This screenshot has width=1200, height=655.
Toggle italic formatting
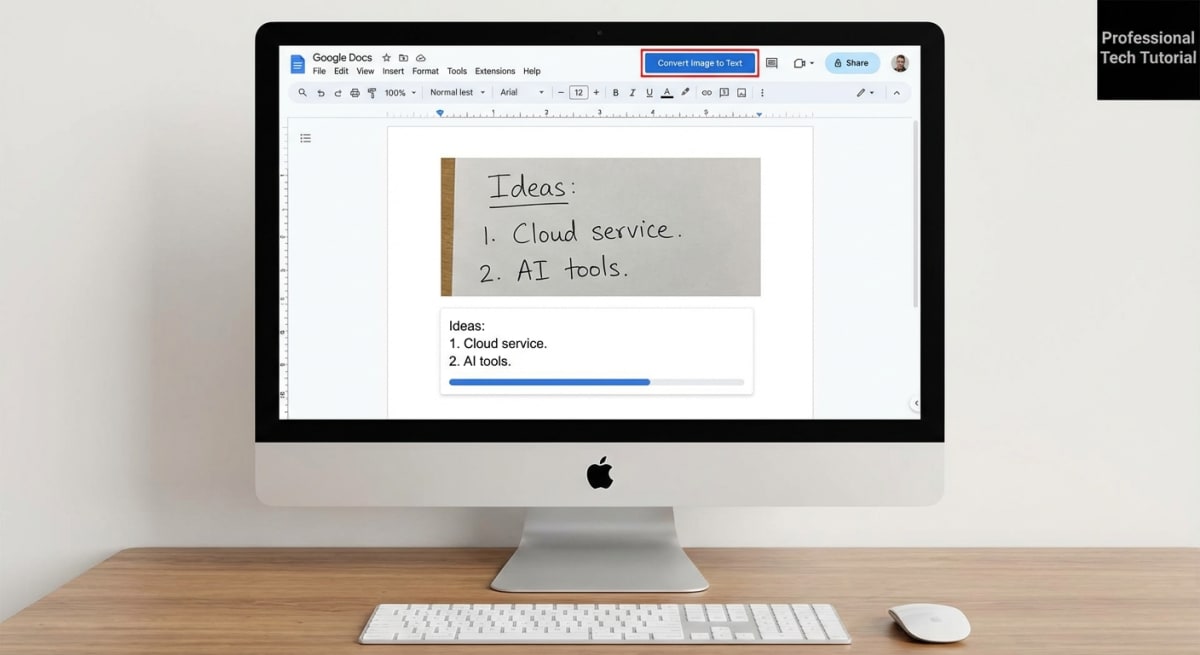click(632, 92)
